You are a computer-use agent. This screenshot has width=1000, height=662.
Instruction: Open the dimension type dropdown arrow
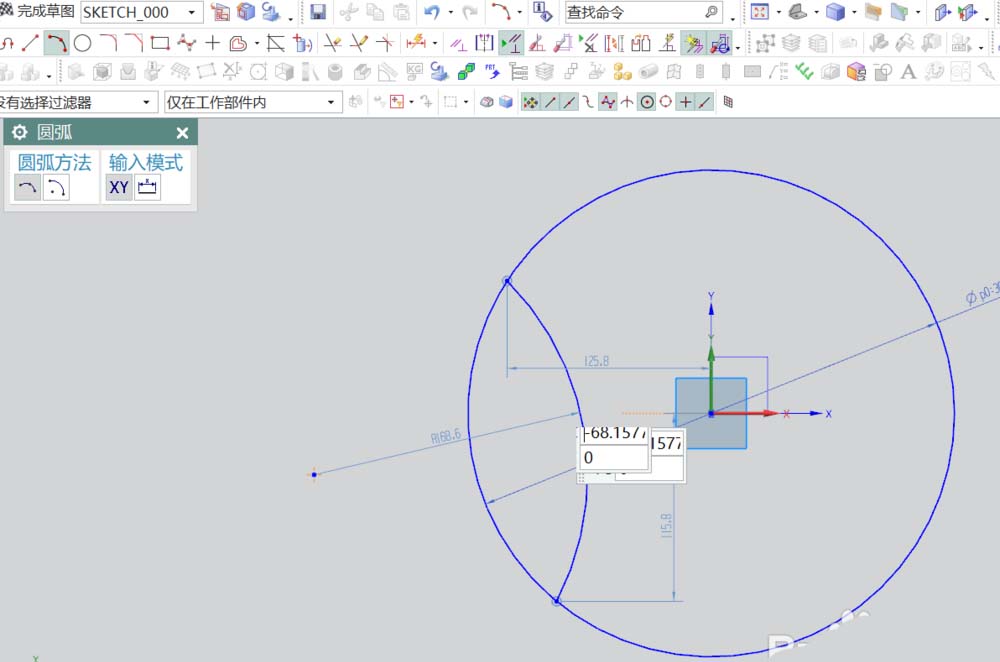point(435,43)
